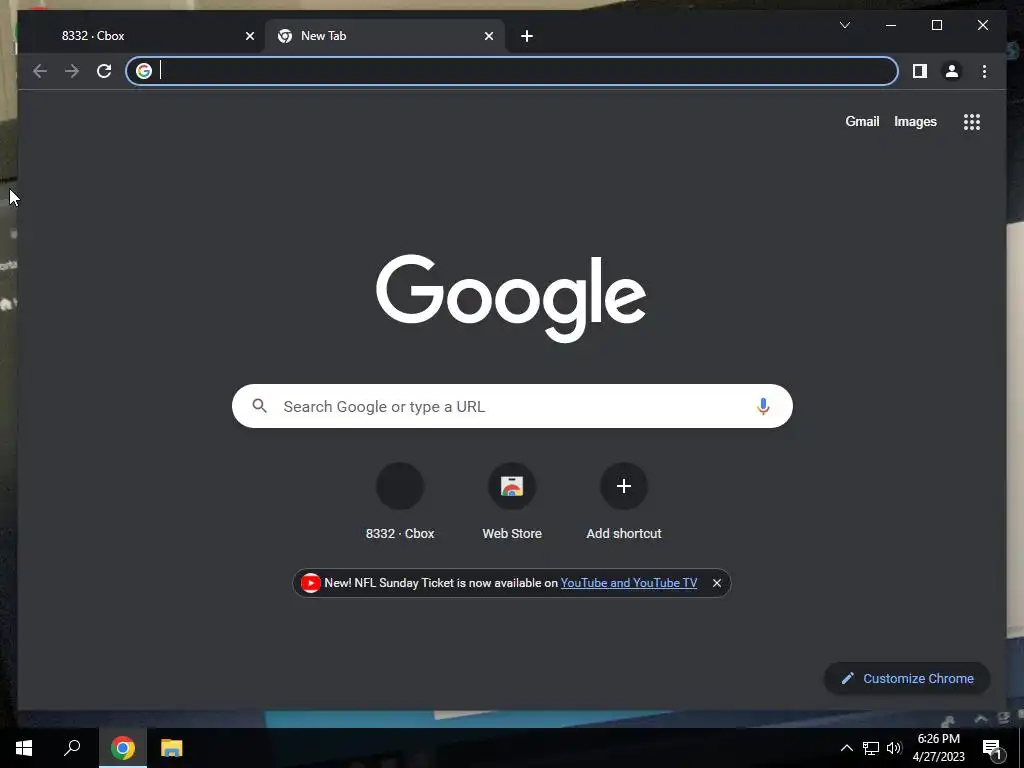Open the Windows Start menu
Viewport: 1024px width, 768px height.
pos(24,748)
